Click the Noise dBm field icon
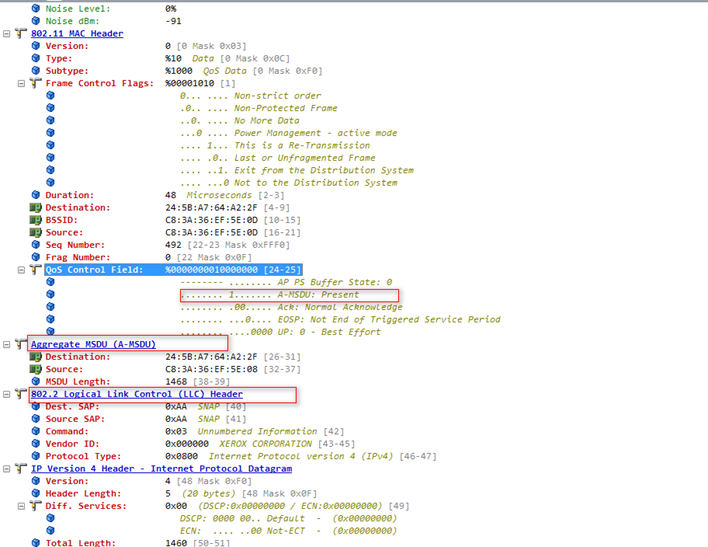Screen dimensions: 708x547 point(36,21)
